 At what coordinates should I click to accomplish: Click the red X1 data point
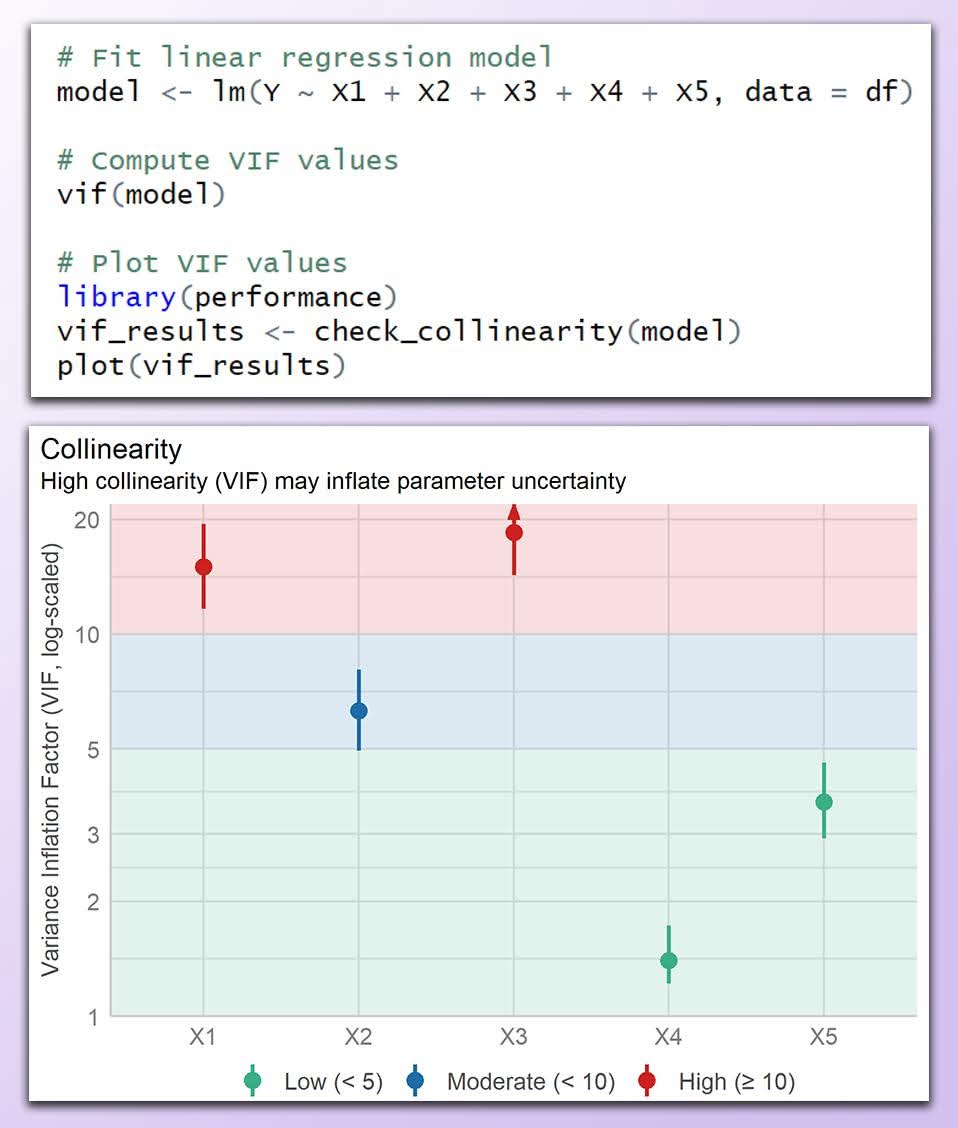coord(203,567)
